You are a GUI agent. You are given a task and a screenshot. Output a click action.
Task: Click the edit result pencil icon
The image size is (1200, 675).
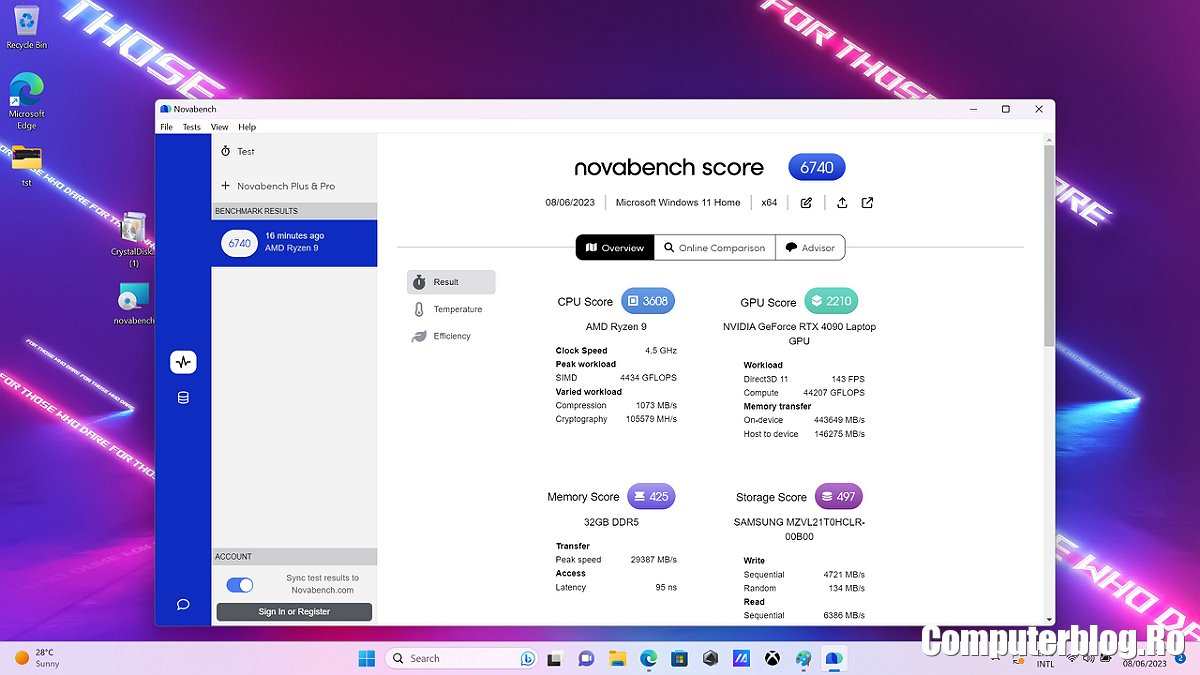click(806, 203)
